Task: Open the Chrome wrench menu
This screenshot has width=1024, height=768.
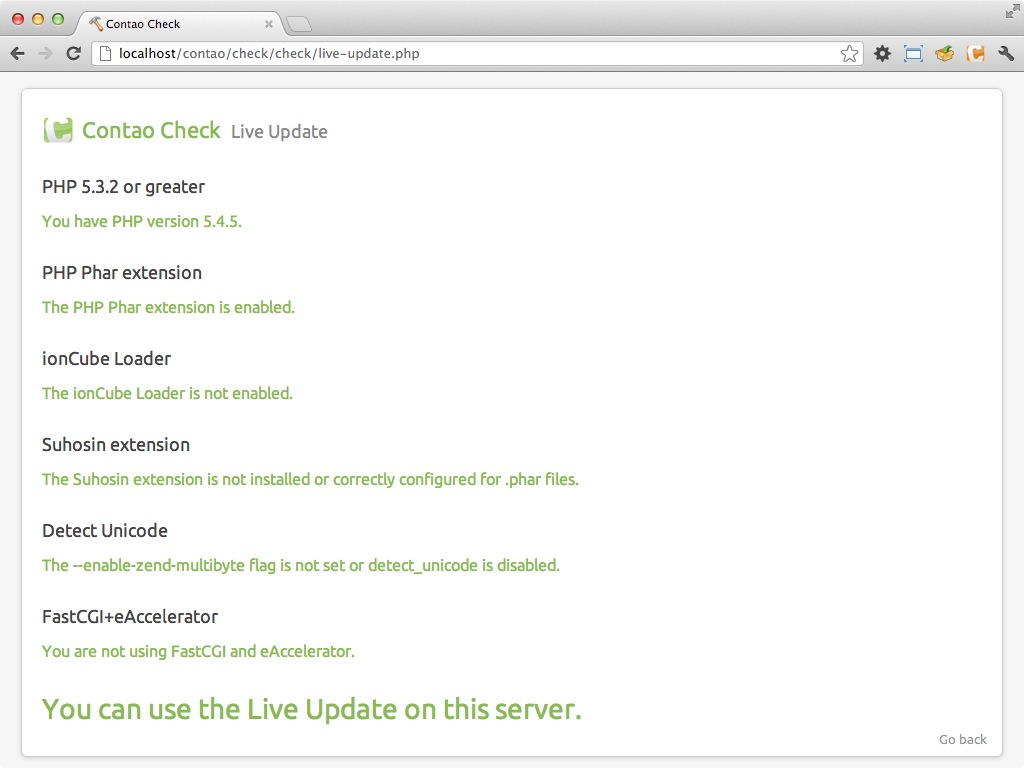Action: [x=1006, y=54]
